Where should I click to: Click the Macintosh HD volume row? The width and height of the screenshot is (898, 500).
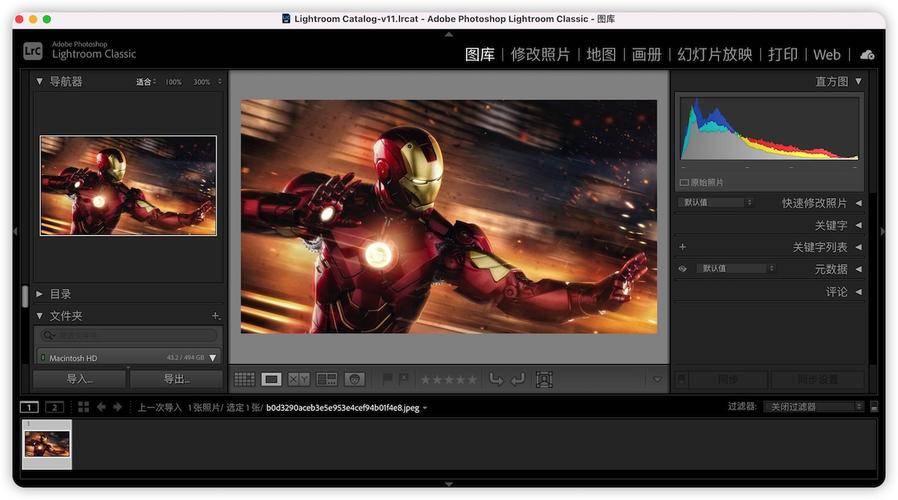128,357
